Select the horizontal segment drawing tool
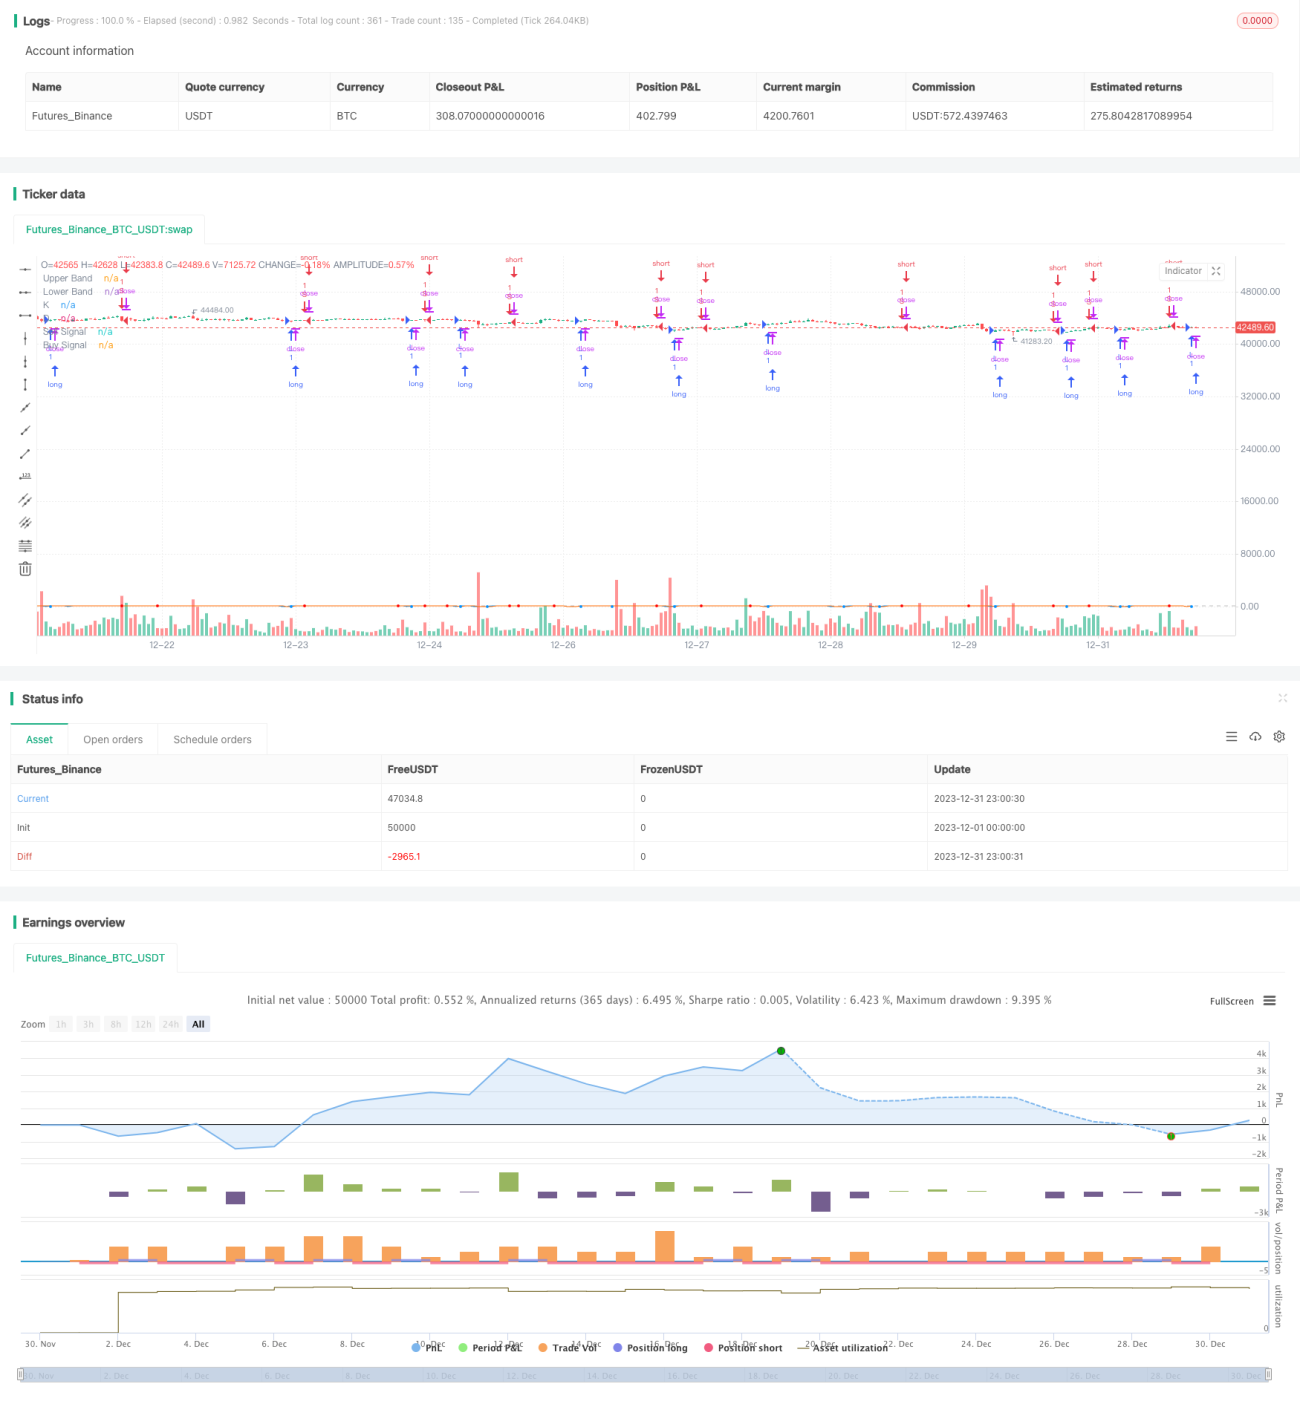Viewport: 1300px width, 1404px height. 25,315
